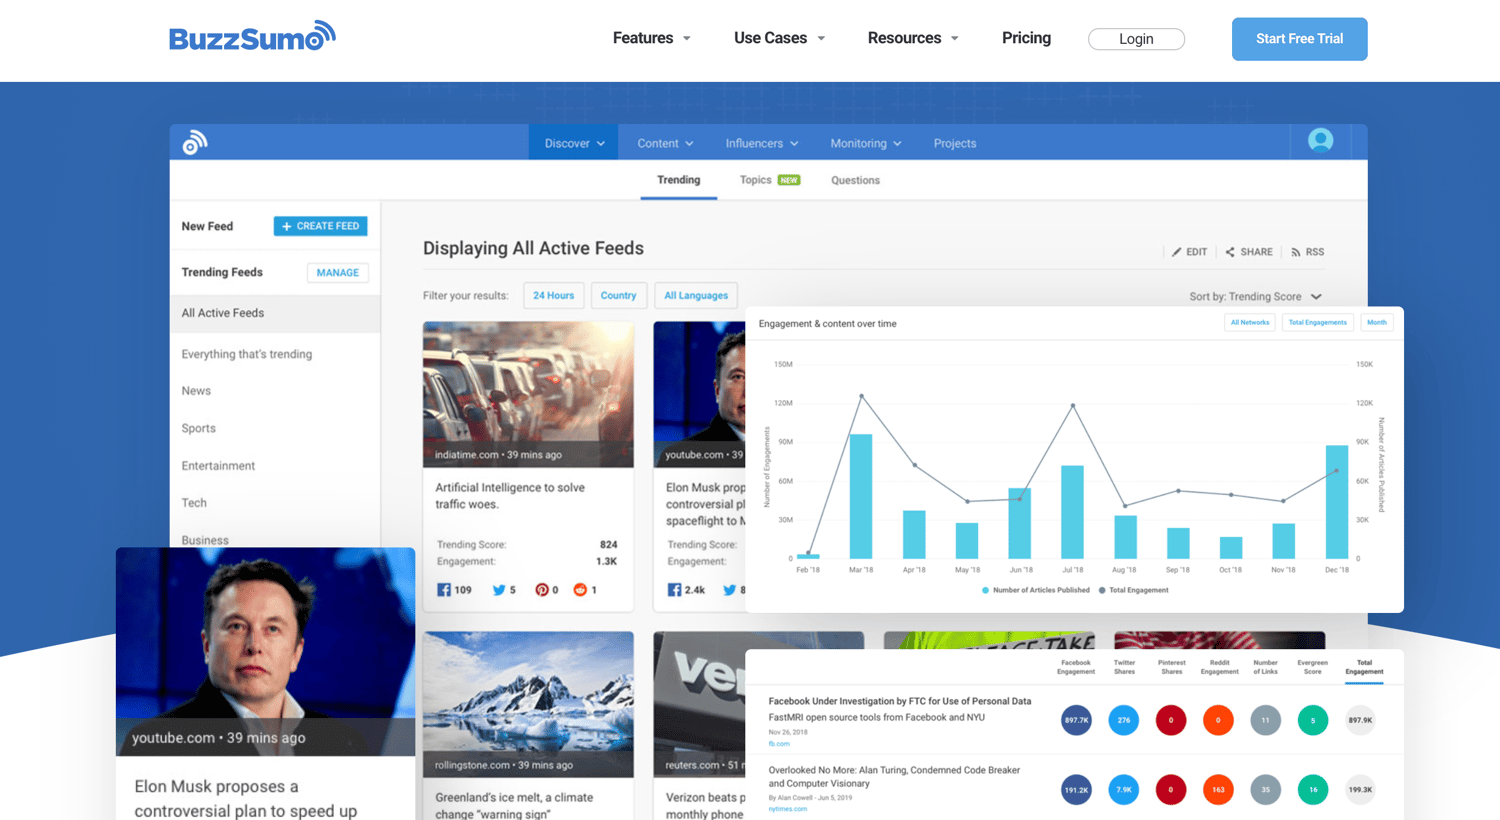Select "Everything that's trending" feed
Screen dimensions: 1500x820
(x=247, y=354)
